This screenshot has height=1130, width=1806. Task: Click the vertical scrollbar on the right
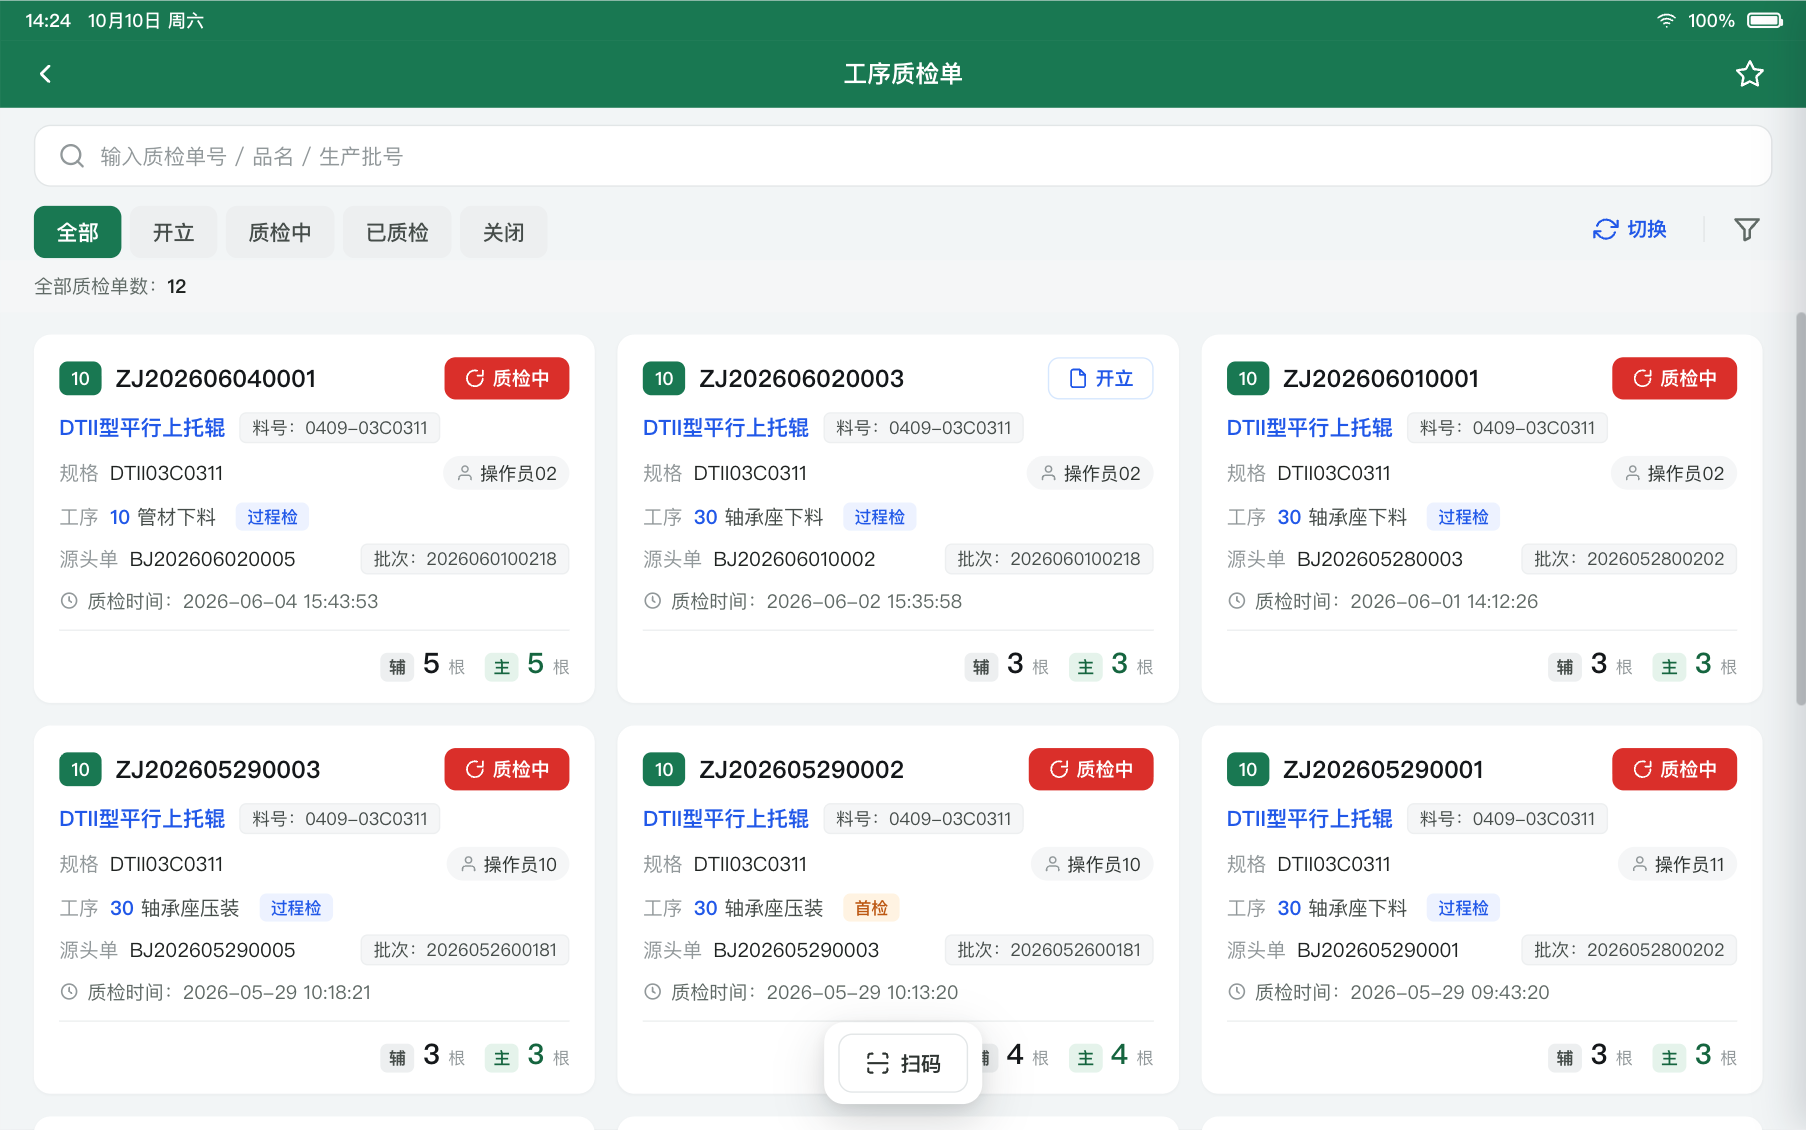coord(1800,510)
